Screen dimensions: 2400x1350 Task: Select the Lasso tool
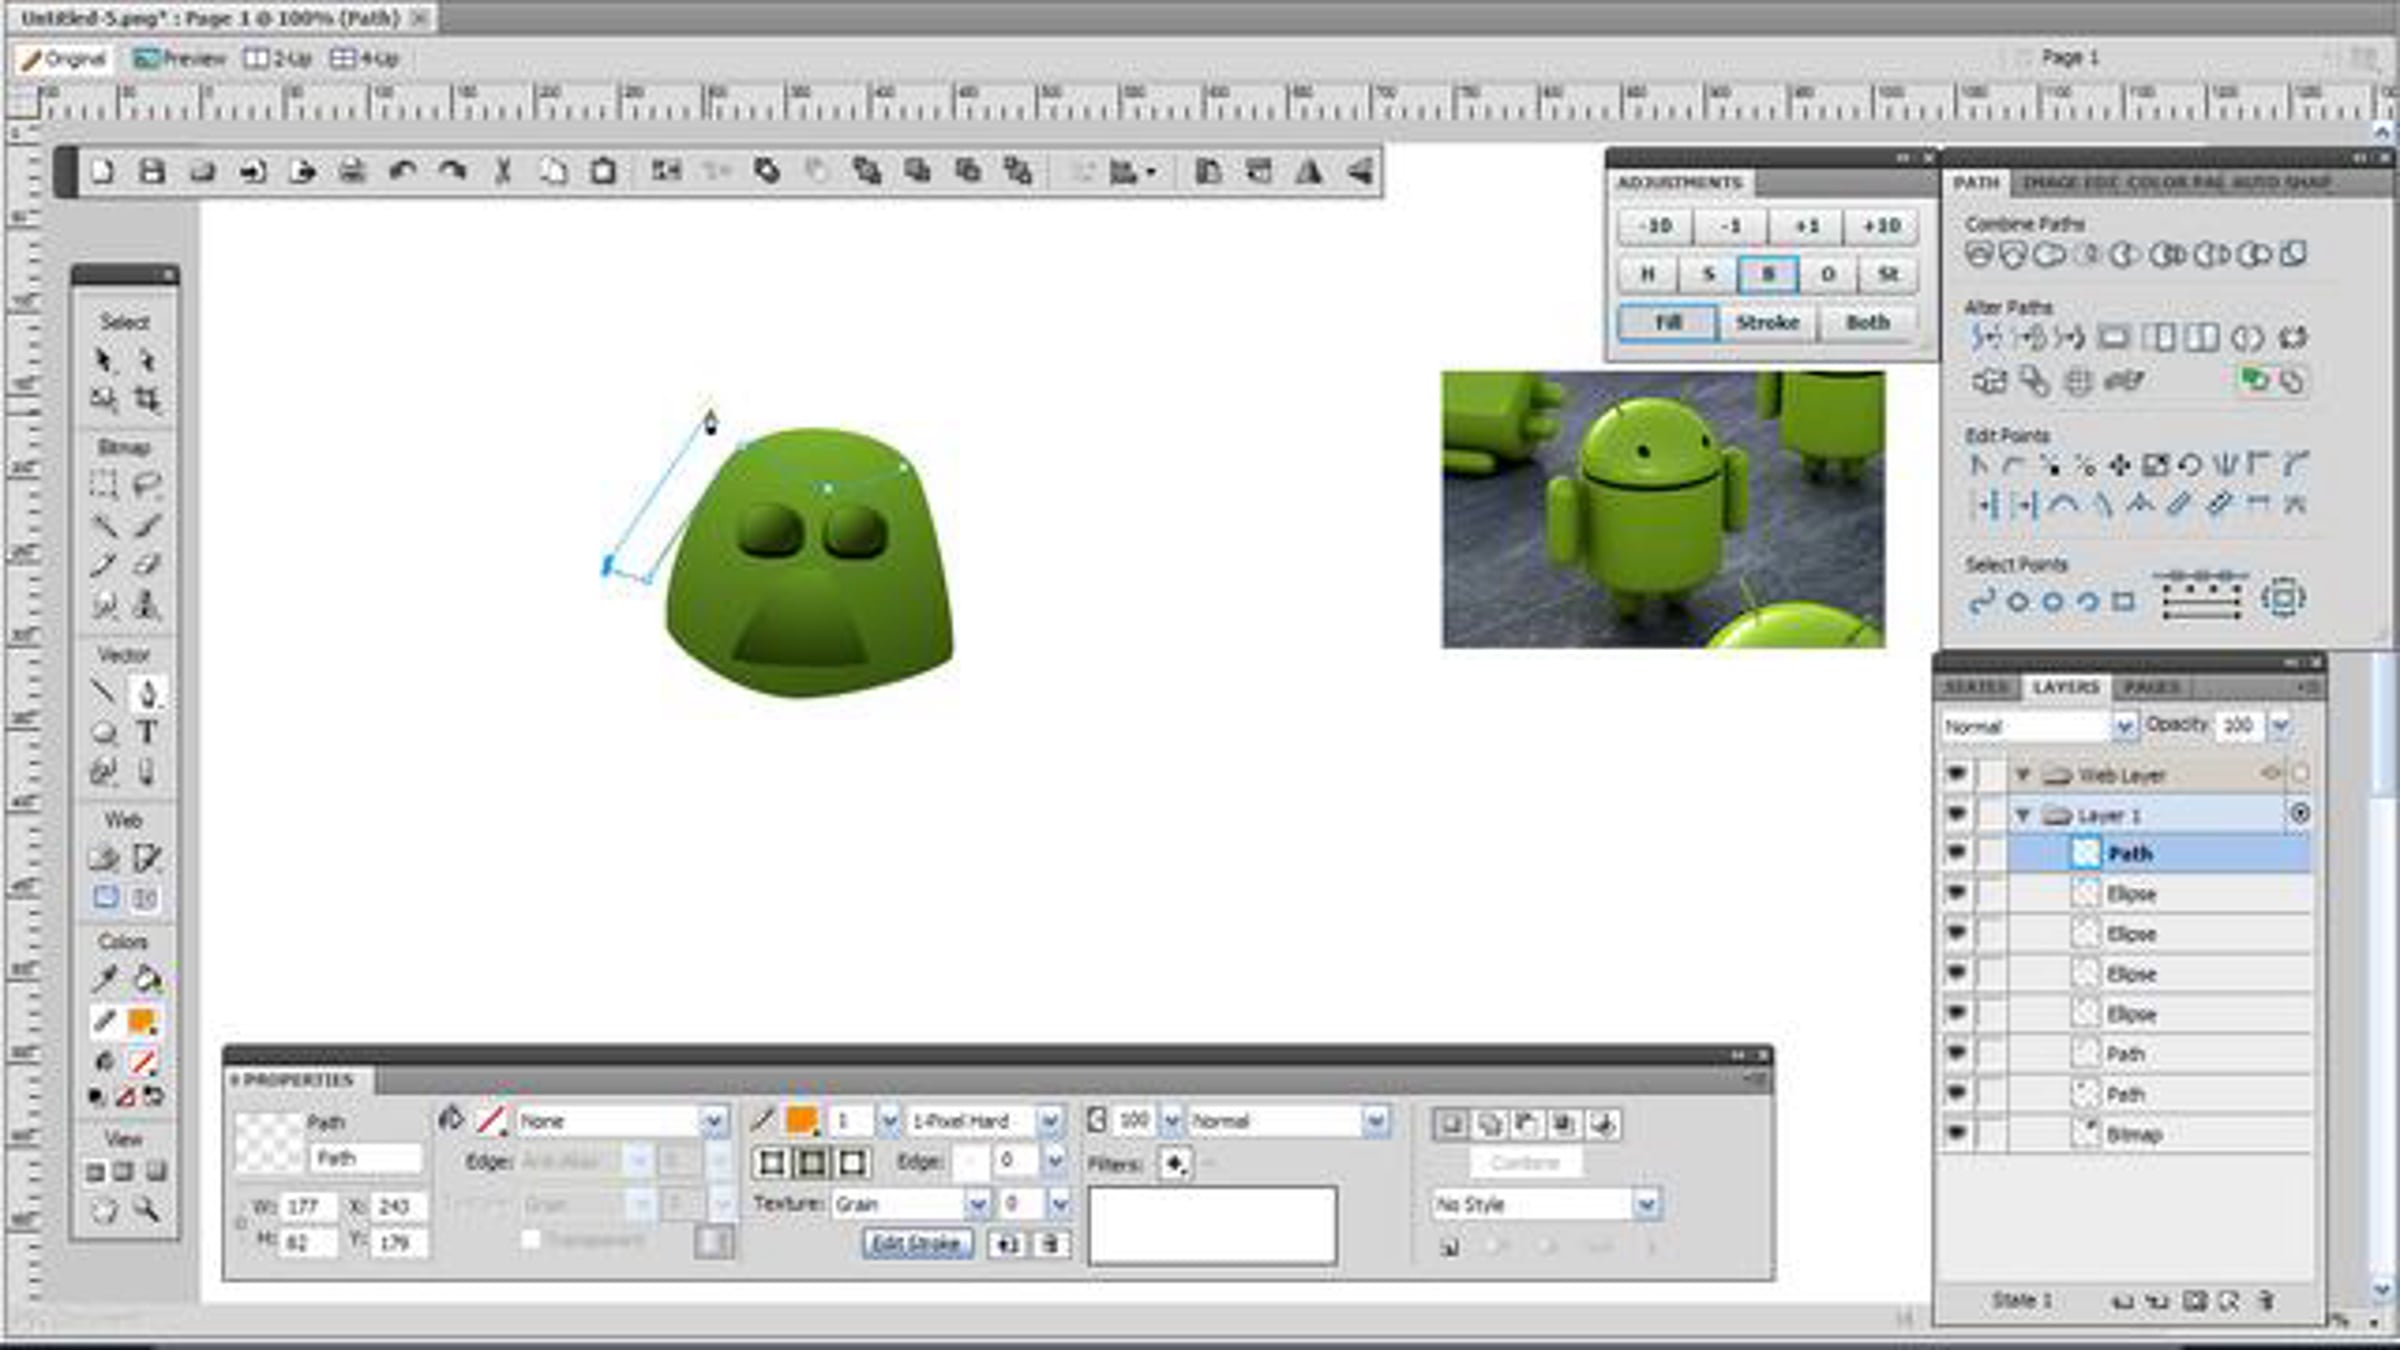click(147, 485)
